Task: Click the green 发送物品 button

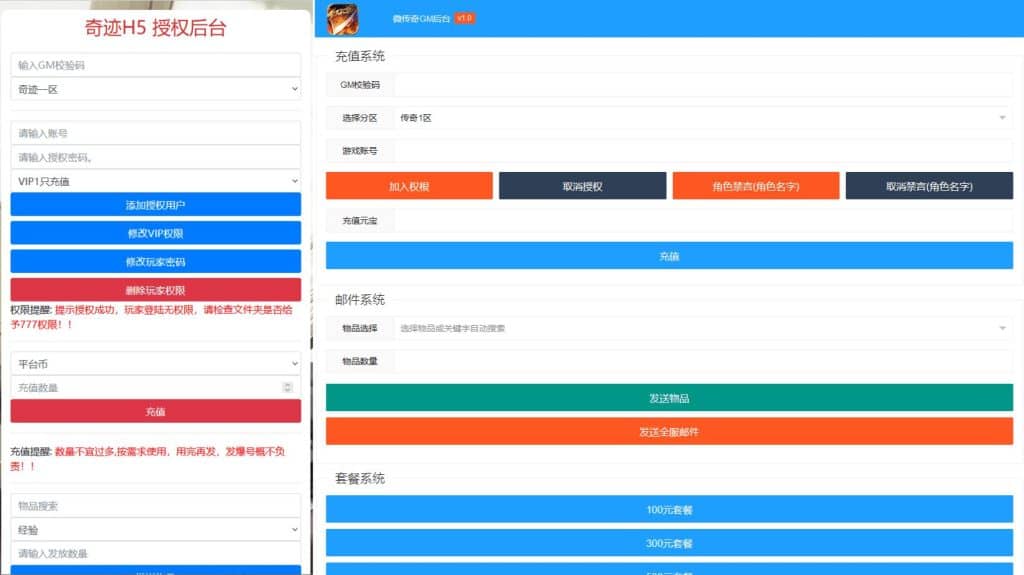Action: (x=669, y=398)
